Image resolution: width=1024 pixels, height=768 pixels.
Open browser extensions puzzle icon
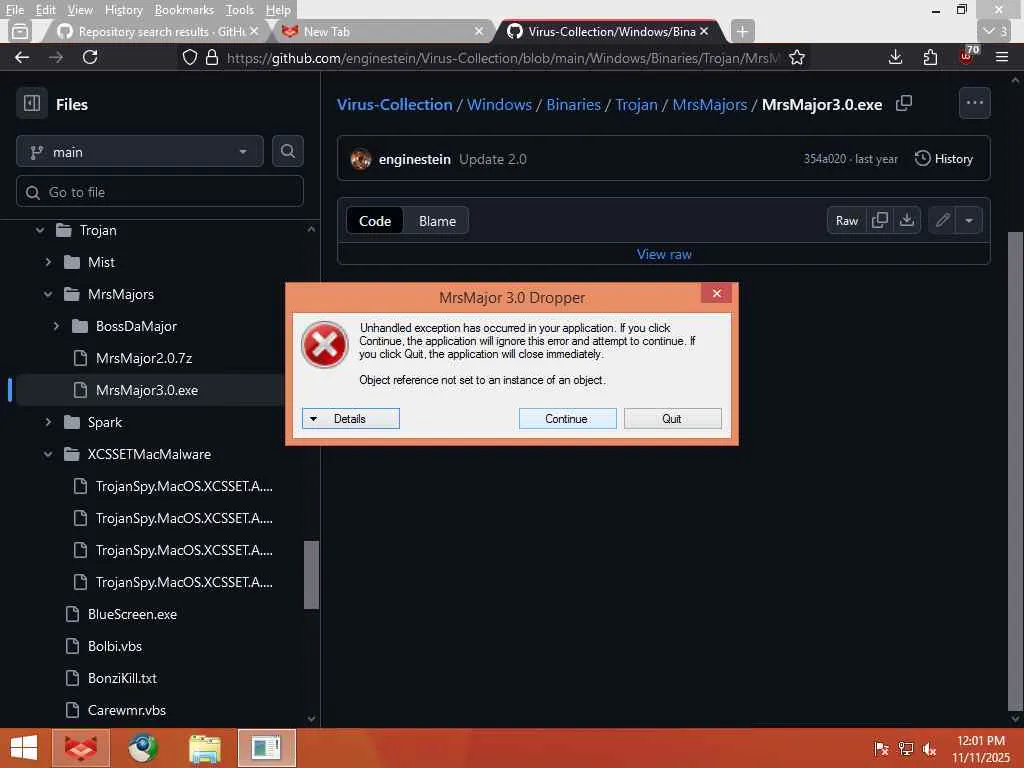click(930, 57)
